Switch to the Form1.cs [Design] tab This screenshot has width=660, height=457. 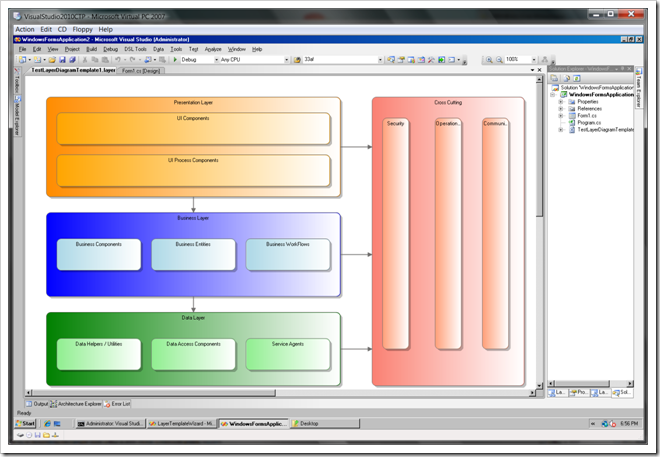[141, 71]
